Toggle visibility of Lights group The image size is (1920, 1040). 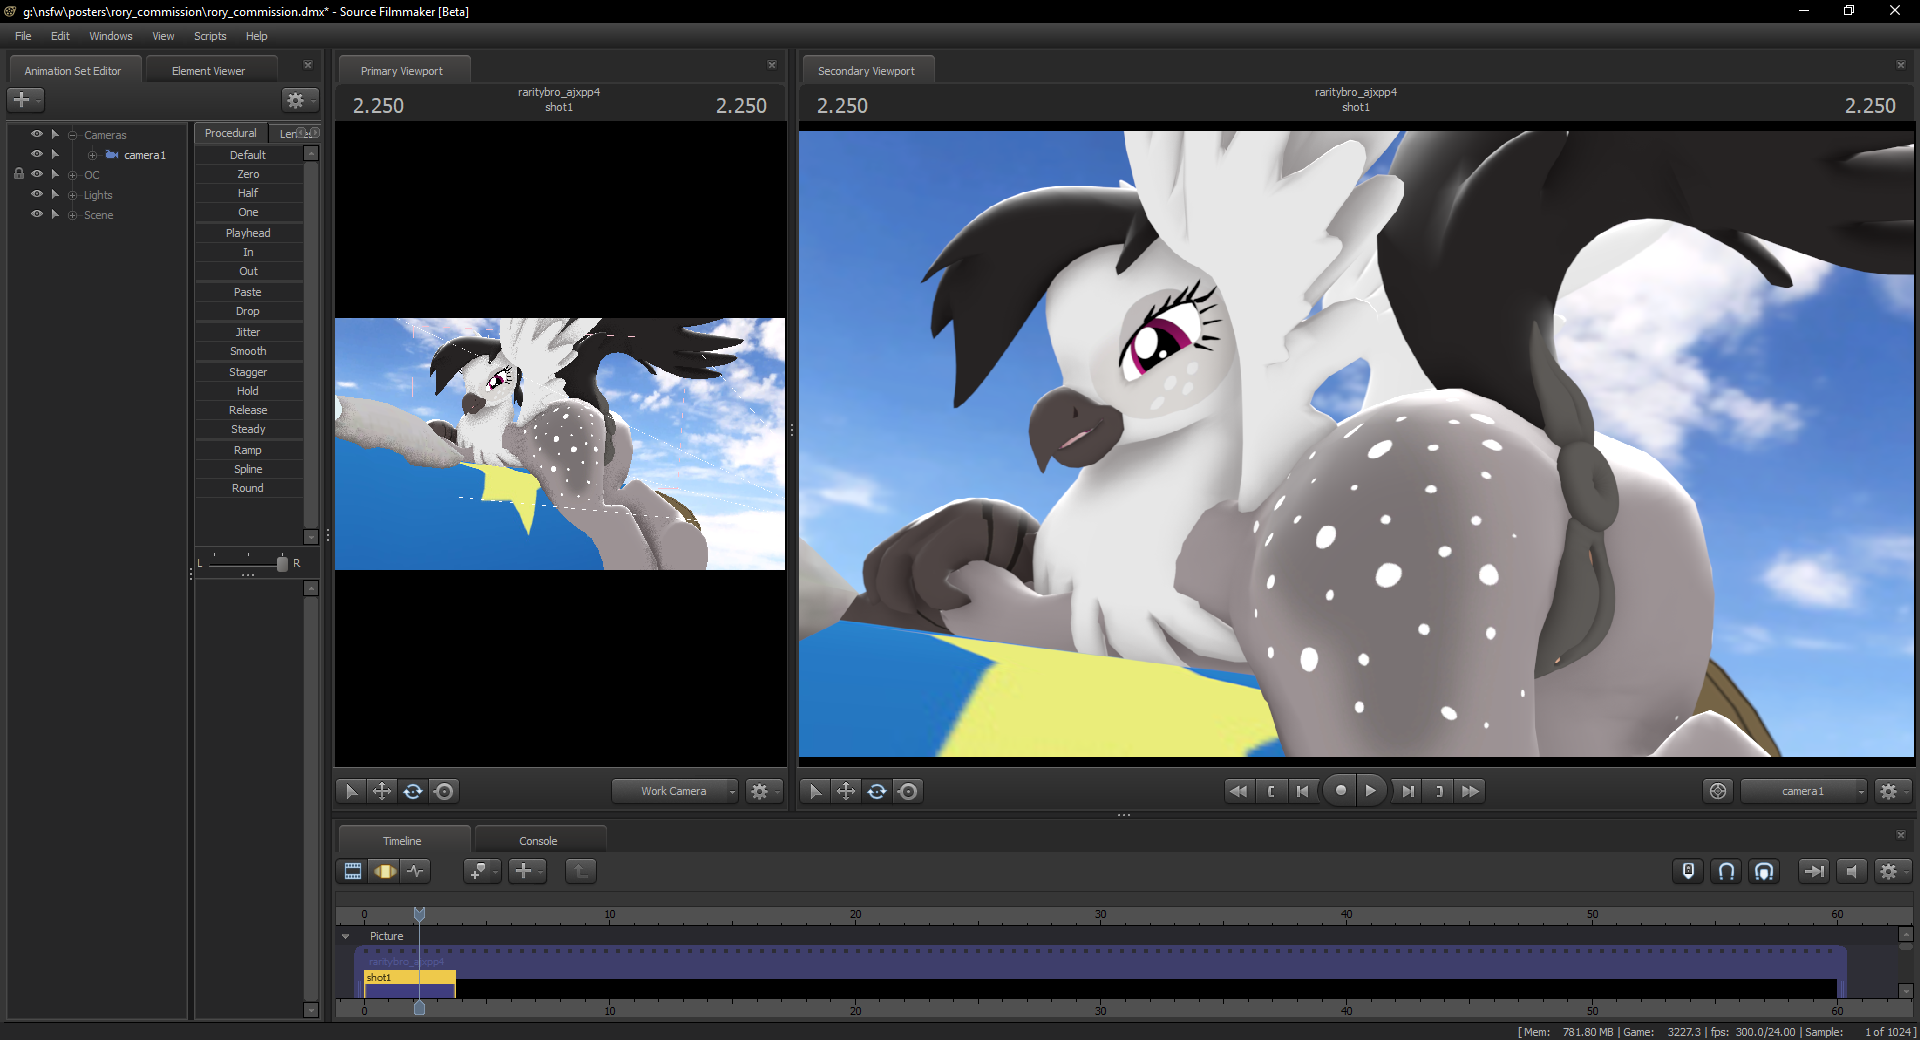(37, 194)
